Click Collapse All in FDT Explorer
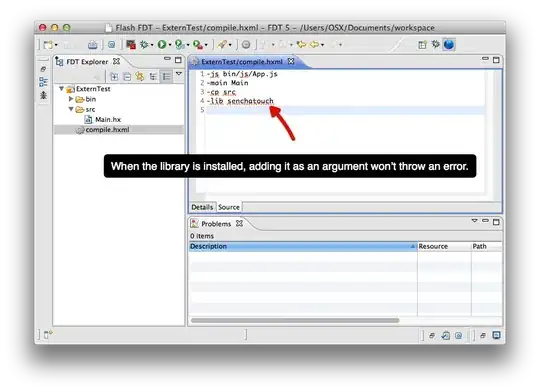Viewport: 540px width, 392px height. tap(127, 76)
